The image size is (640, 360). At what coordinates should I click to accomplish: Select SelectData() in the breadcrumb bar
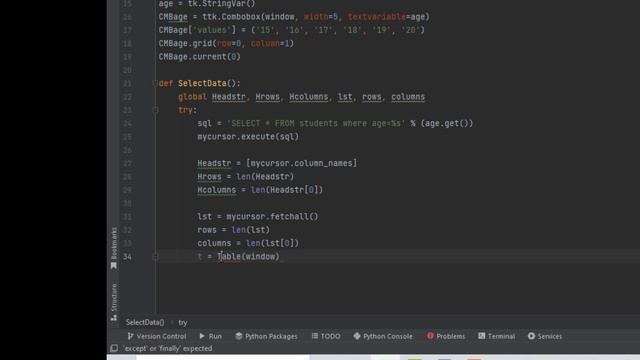pos(145,322)
